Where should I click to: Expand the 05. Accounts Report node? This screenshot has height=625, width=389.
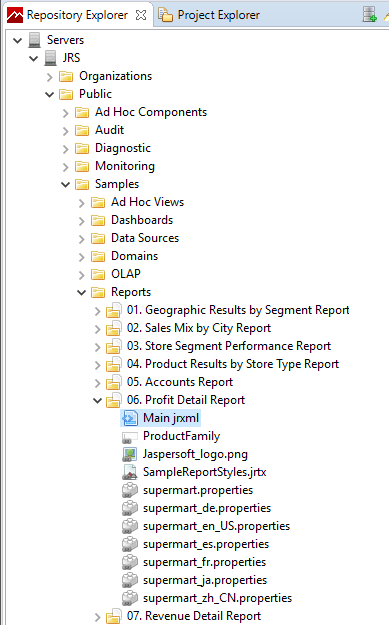(97, 383)
